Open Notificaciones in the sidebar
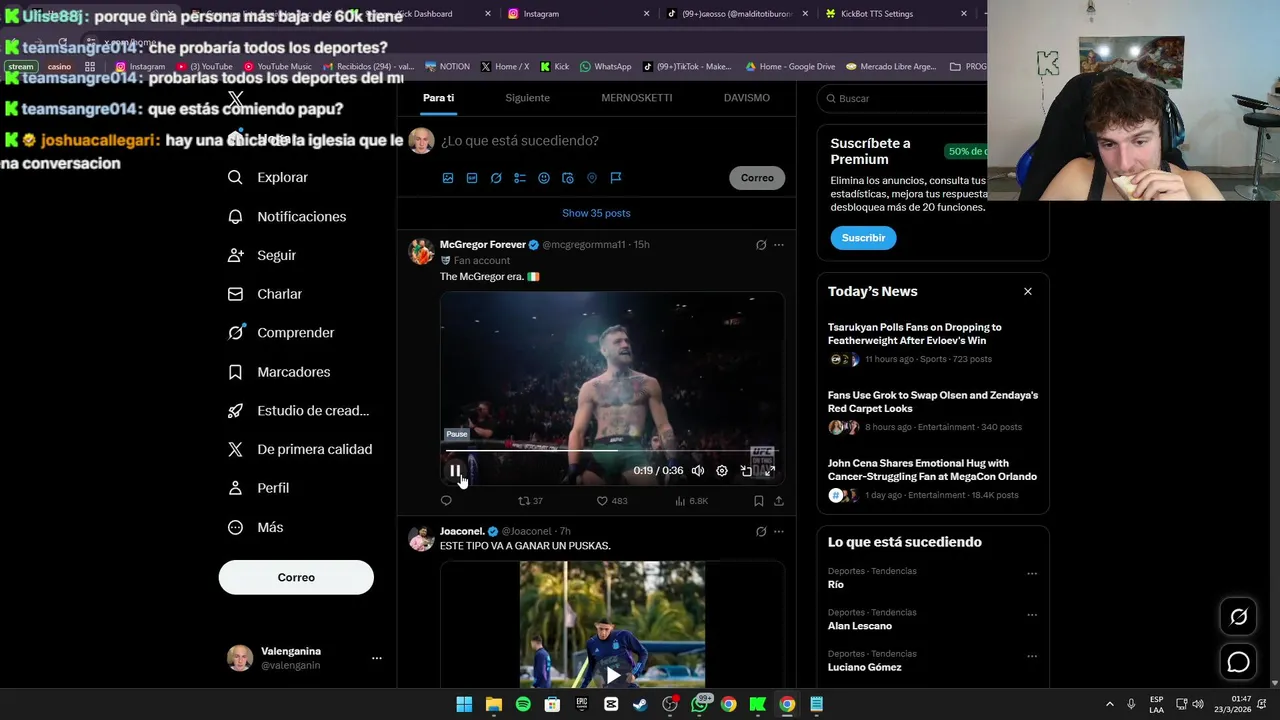Image resolution: width=1280 pixels, height=720 pixels. (287, 216)
